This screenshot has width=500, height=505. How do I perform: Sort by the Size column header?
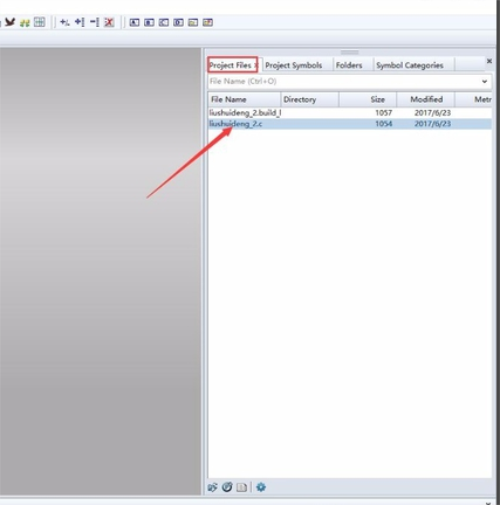click(368, 99)
